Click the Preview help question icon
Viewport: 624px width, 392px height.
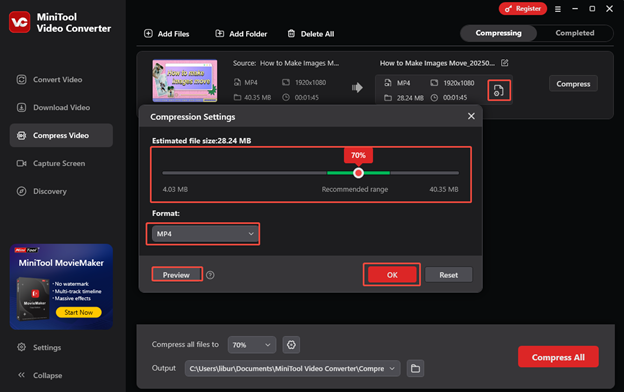pos(211,275)
